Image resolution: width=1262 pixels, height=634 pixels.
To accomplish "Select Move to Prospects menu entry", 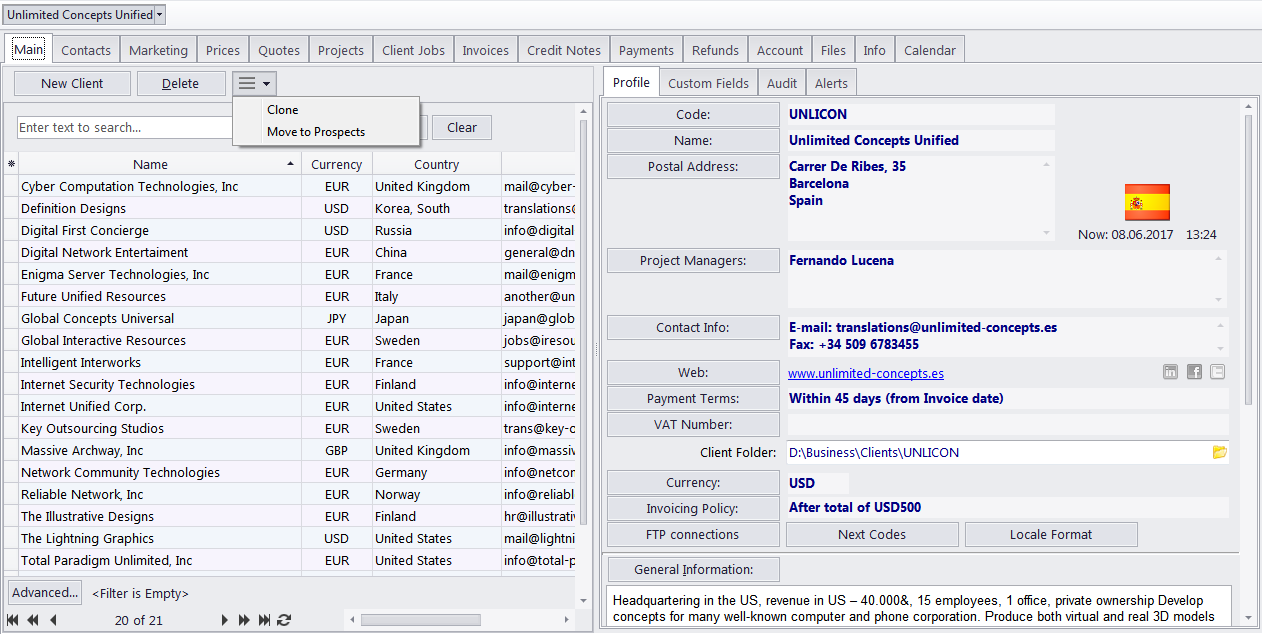I will [x=316, y=132].
